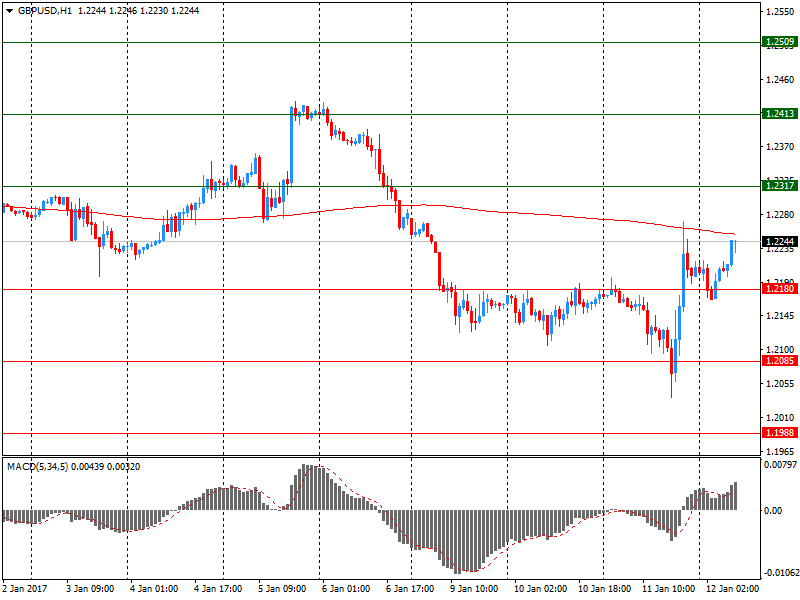Click the 9 Jan 10:00 time label

(x=474, y=589)
